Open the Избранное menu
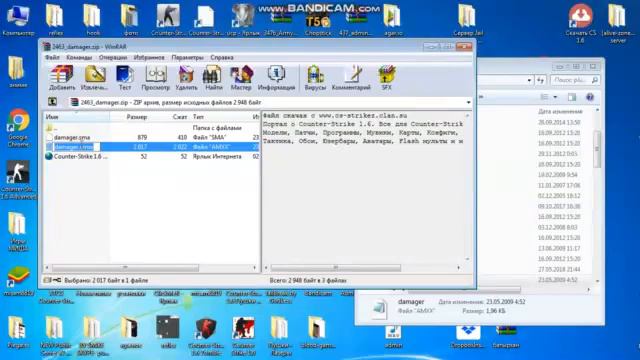 (x=149, y=58)
